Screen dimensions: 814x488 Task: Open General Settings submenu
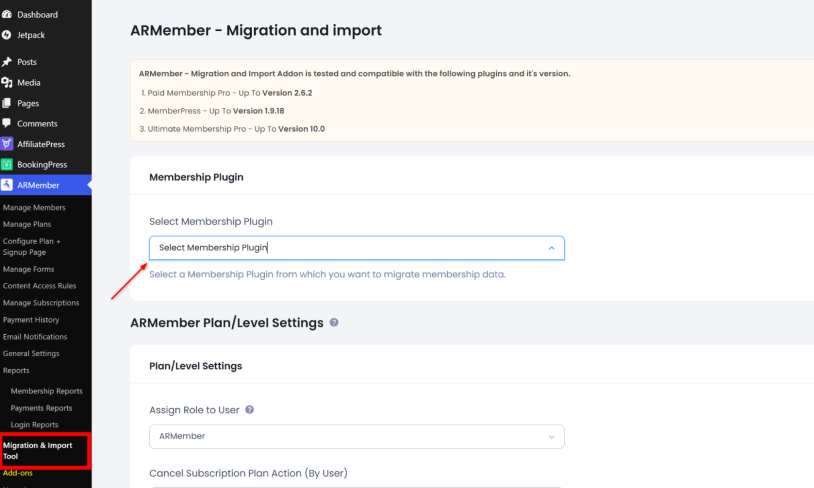coord(31,354)
